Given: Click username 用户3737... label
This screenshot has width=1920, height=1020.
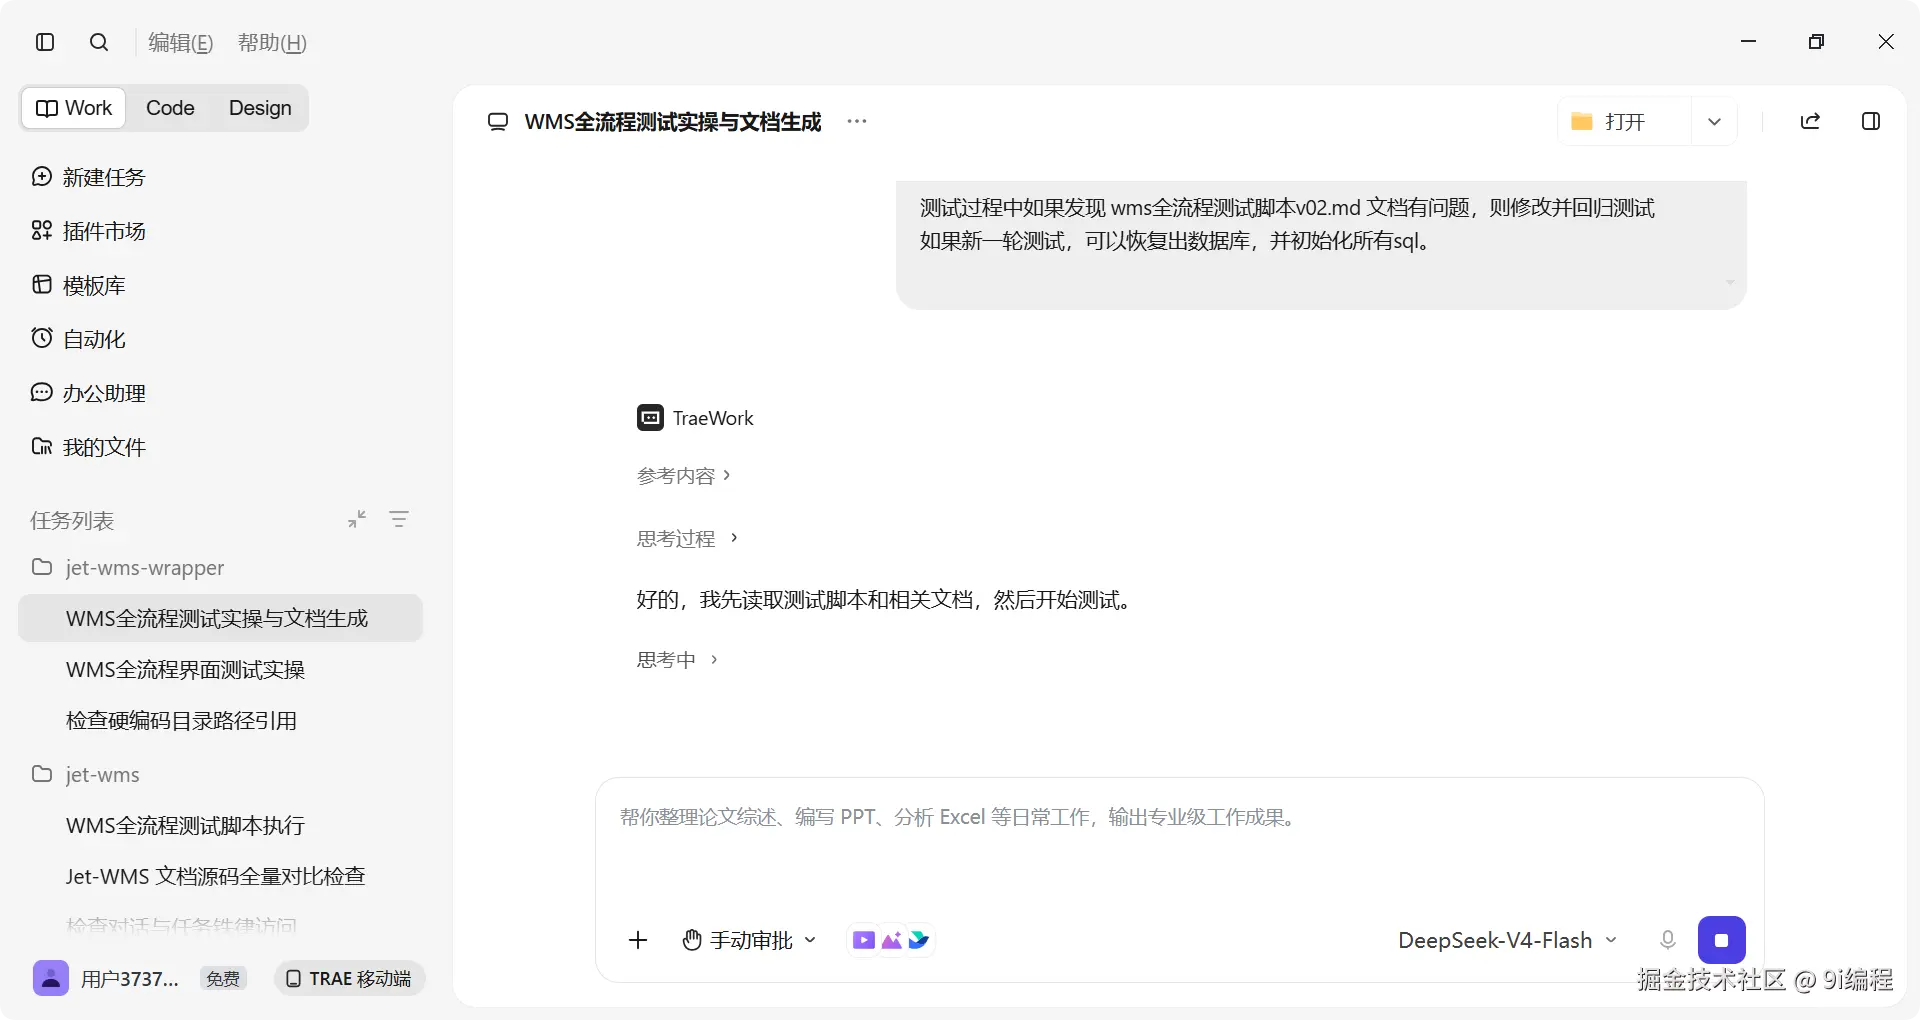Looking at the screenshot, I should (130, 979).
